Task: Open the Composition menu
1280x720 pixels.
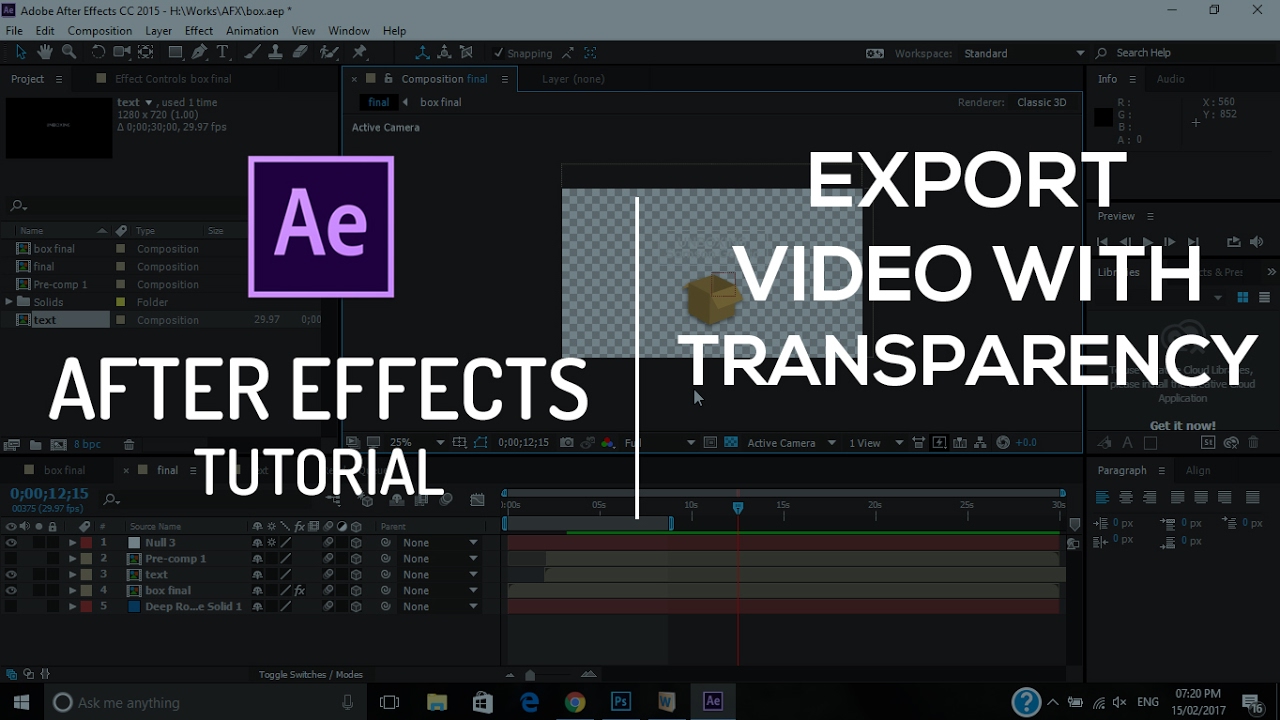Action: pyautogui.click(x=99, y=31)
